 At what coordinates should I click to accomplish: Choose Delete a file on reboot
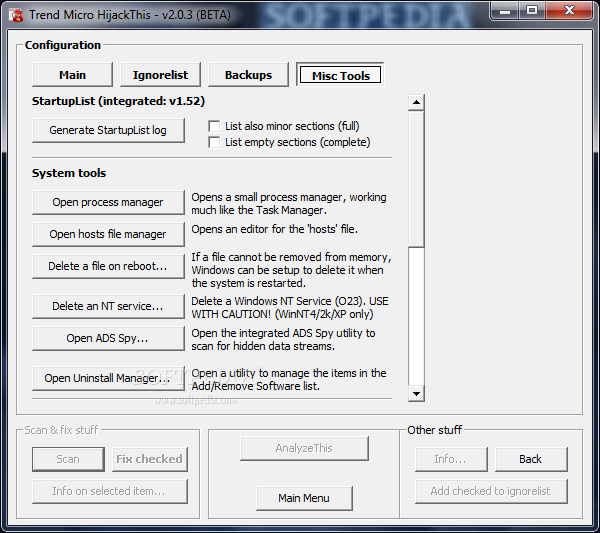[108, 266]
